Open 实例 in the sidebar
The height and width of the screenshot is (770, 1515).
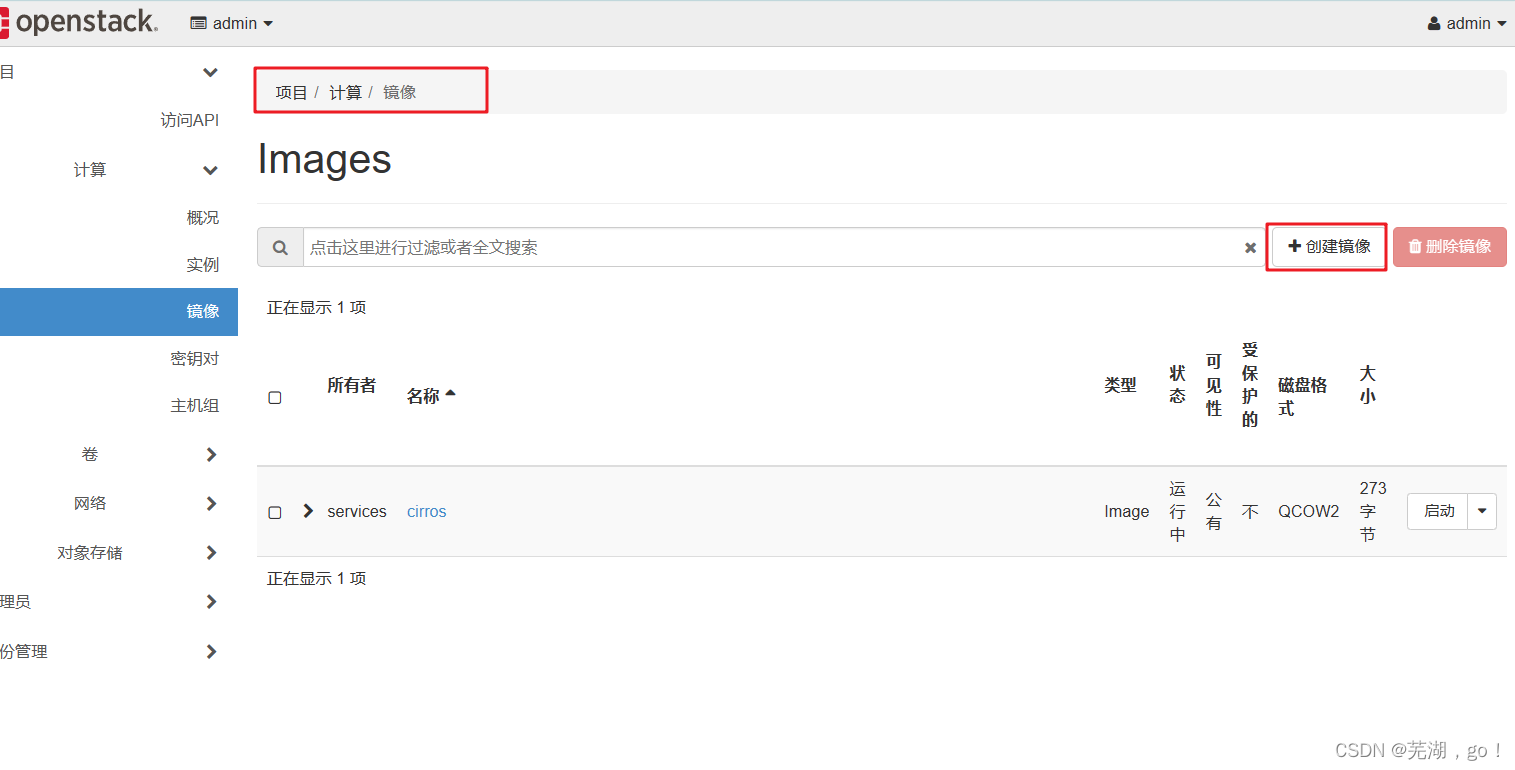(x=203, y=264)
